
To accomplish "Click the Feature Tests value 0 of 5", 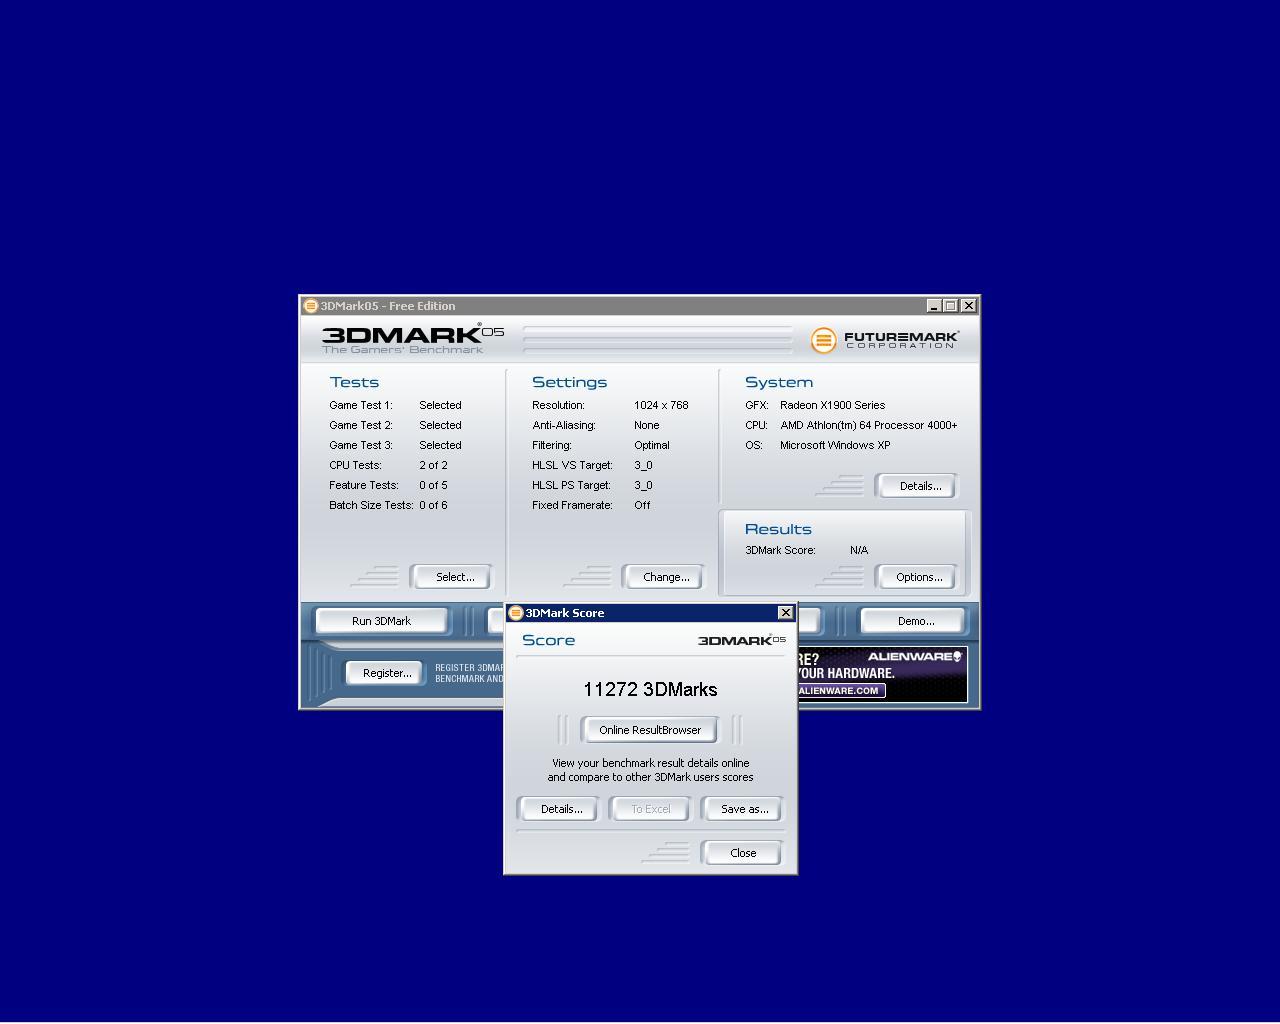I will pyautogui.click(x=433, y=485).
